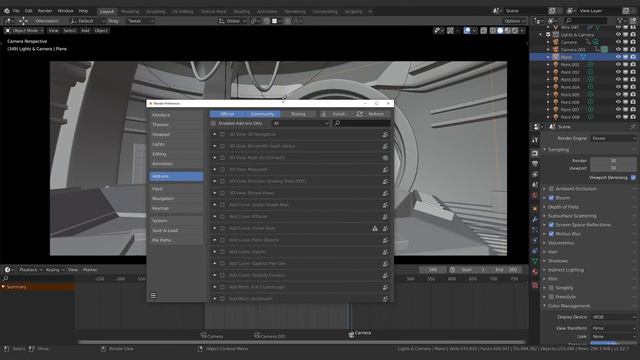
Task: Open the Keymap category in Preferences
Action: (x=176, y=208)
